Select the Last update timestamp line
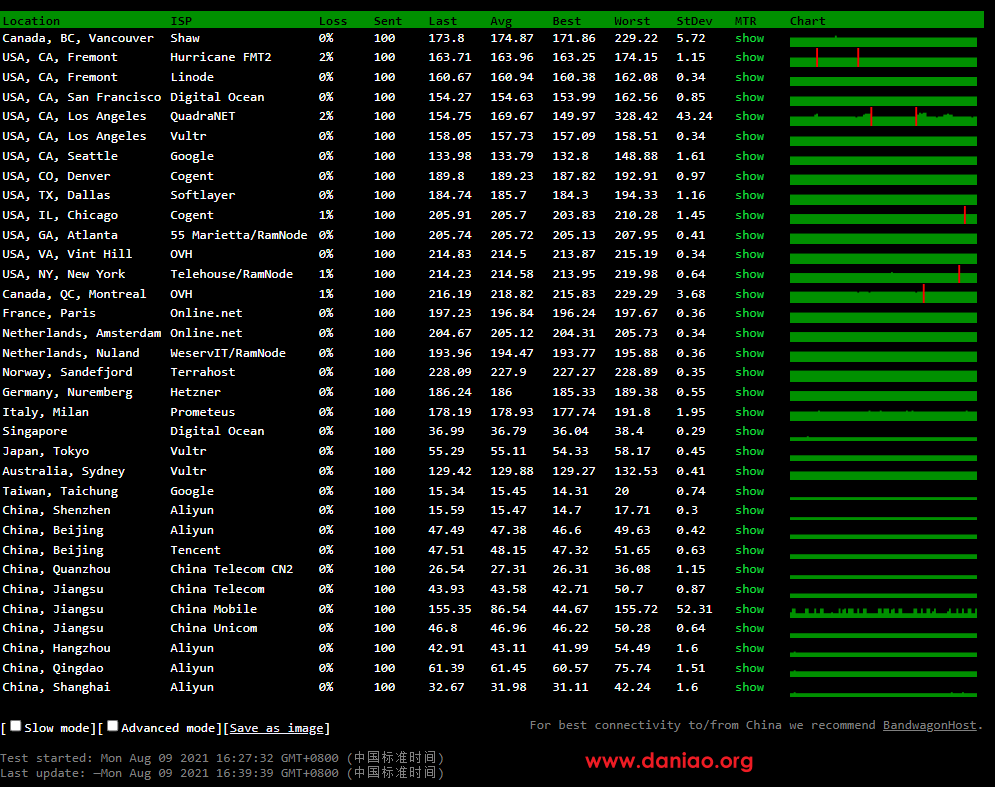Viewport: 995px width, 787px height. pyautogui.click(x=221, y=773)
